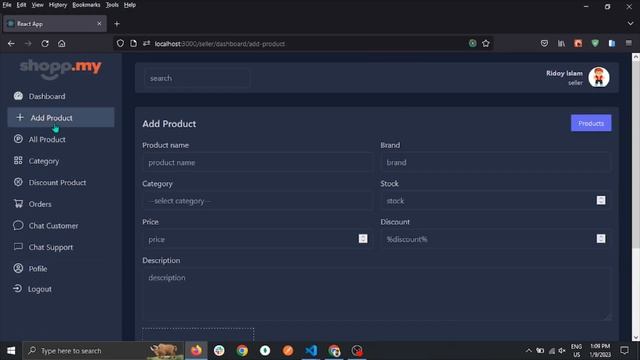
Task: Open a new browser tab
Action: (x=117, y=24)
